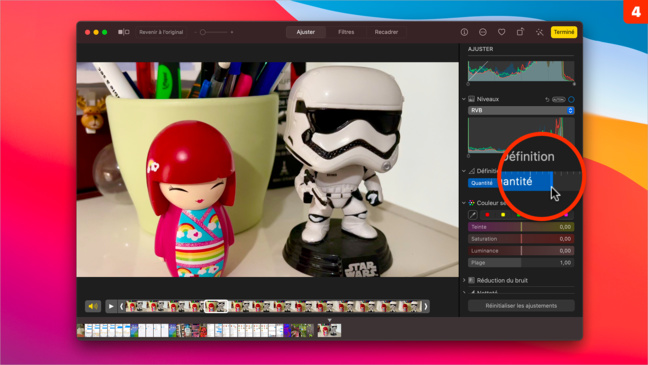Screen dimensions: 648x365
Task: Open the Recadrer tab
Action: pyautogui.click(x=386, y=32)
